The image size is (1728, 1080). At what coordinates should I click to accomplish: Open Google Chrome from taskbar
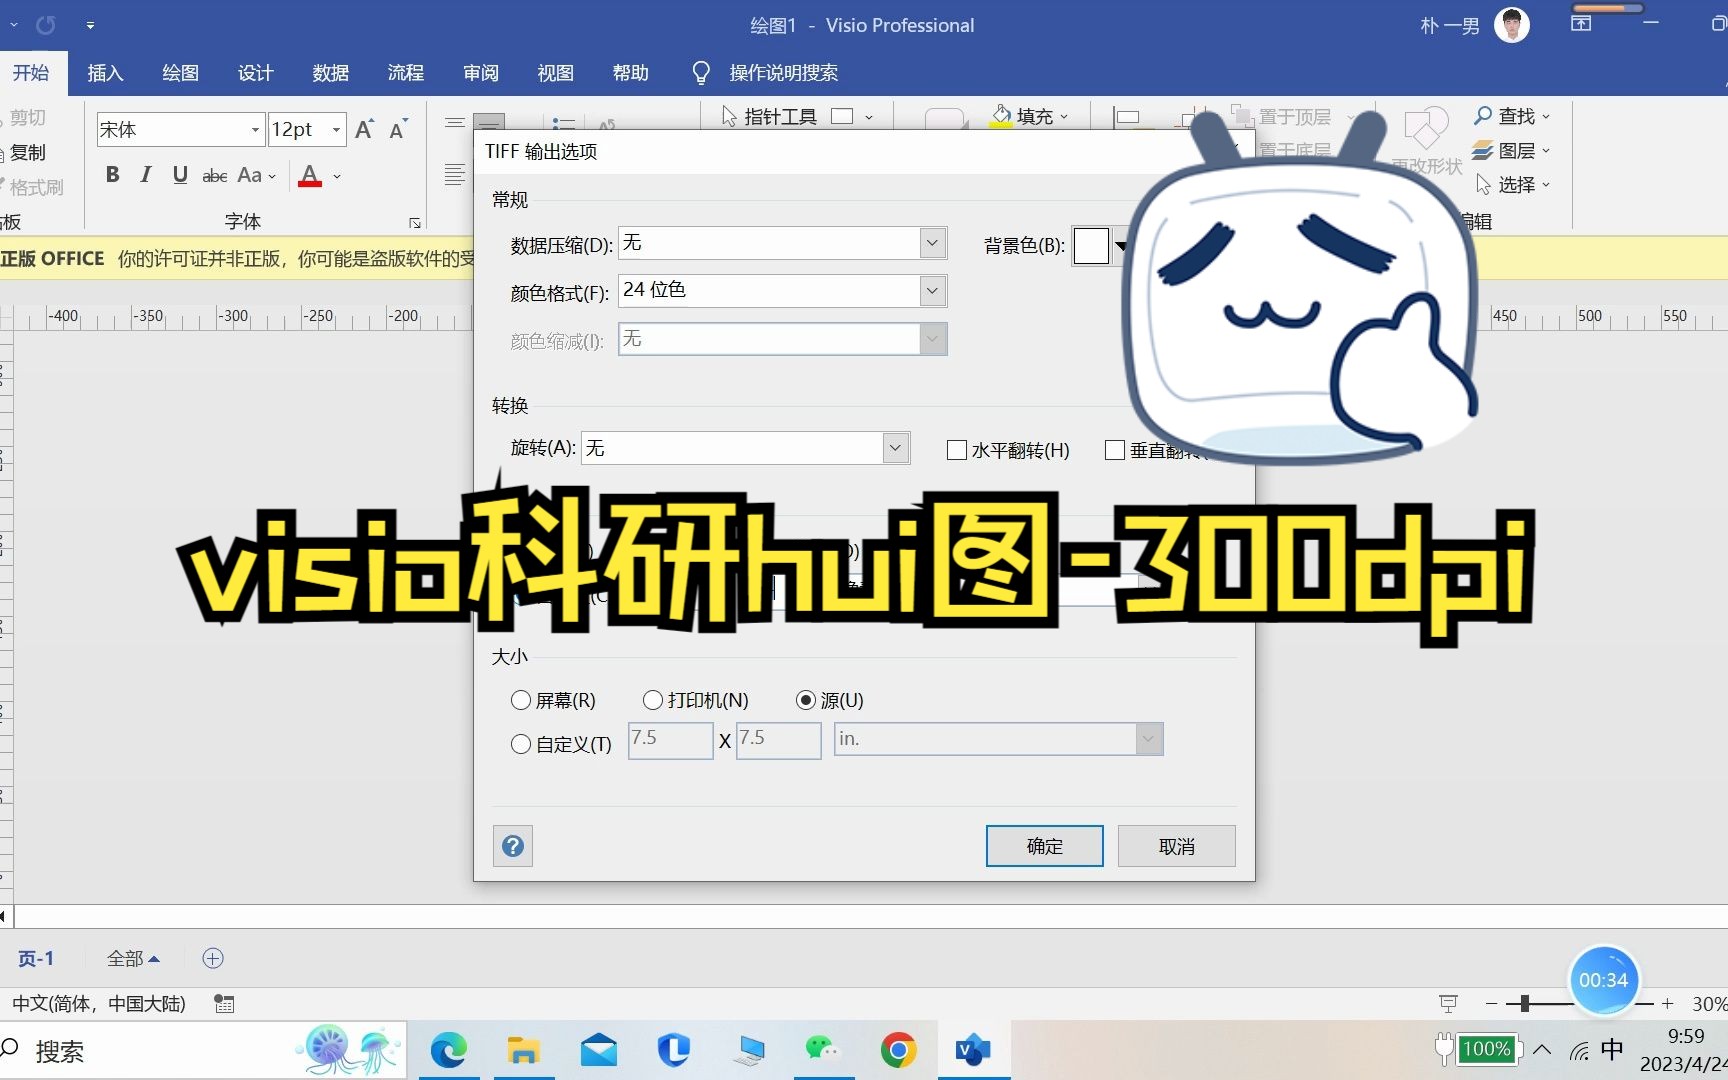click(x=898, y=1050)
